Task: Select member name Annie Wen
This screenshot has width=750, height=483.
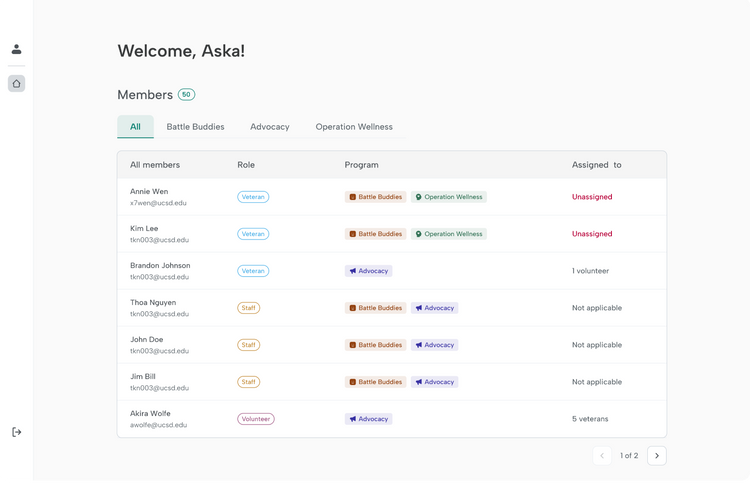Action: [x=149, y=191]
